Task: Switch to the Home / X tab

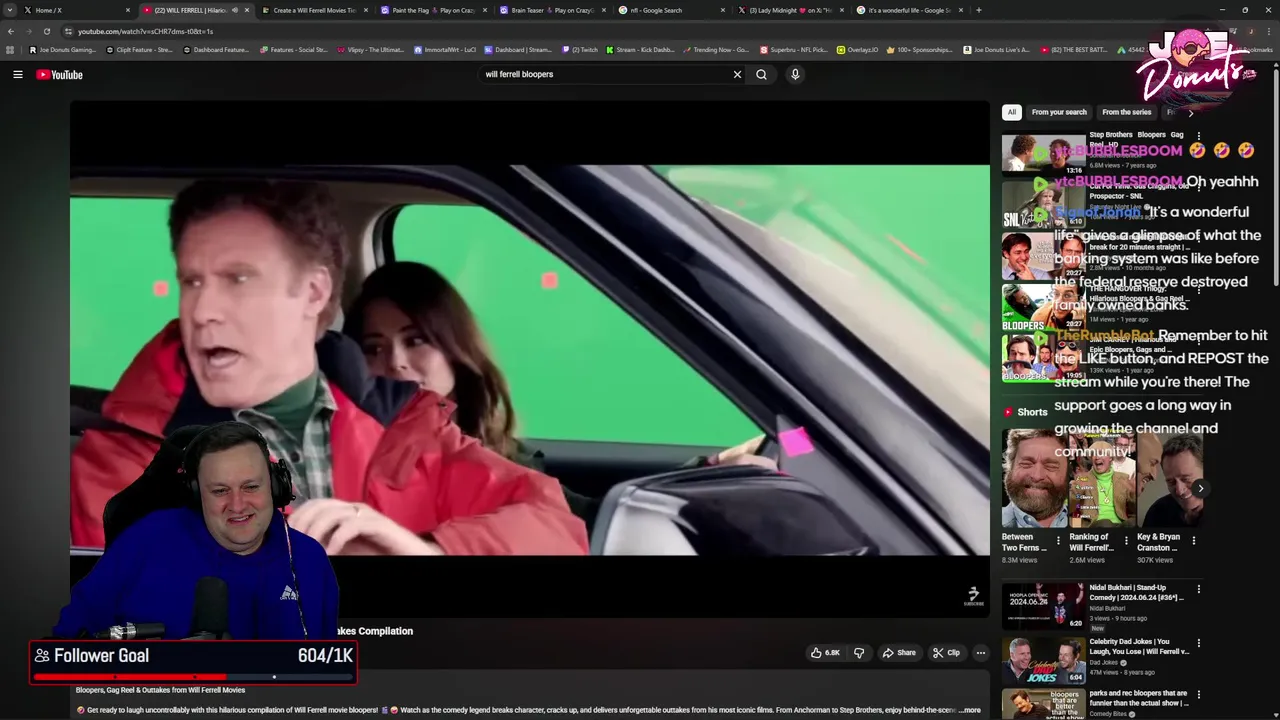Action: pos(78,10)
